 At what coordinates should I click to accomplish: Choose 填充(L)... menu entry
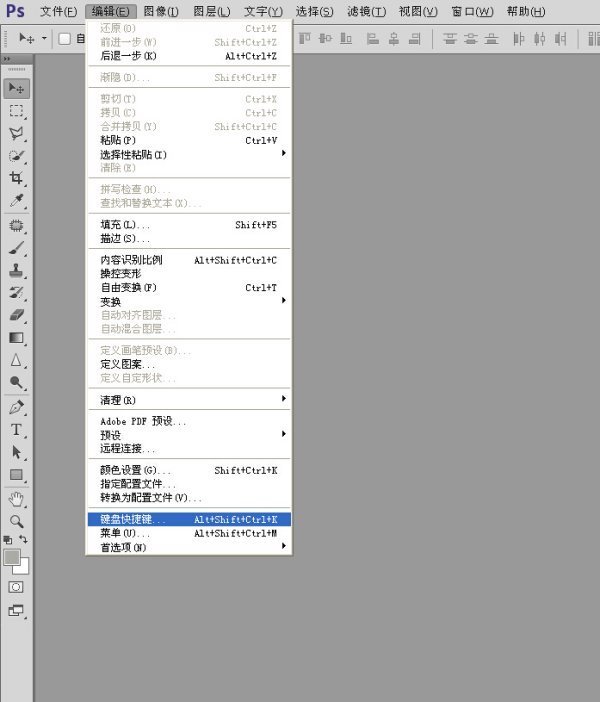click(x=189, y=225)
